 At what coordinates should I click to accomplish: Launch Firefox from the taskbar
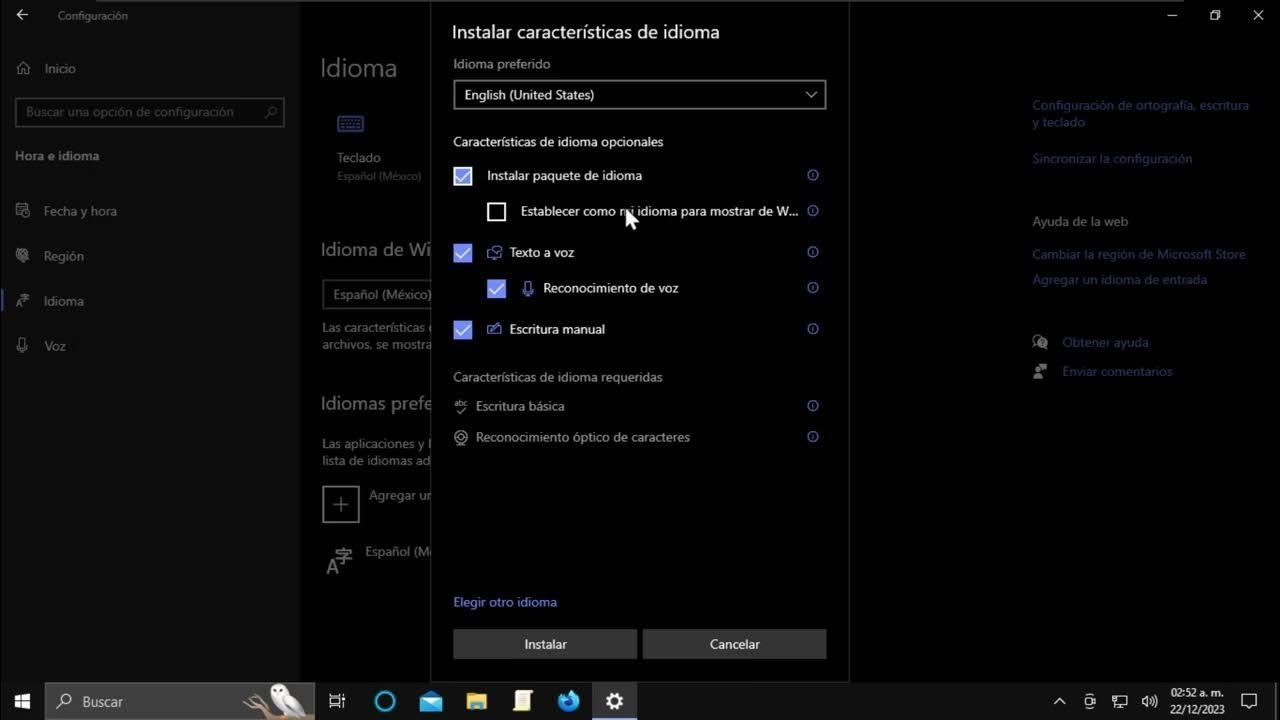(x=568, y=701)
